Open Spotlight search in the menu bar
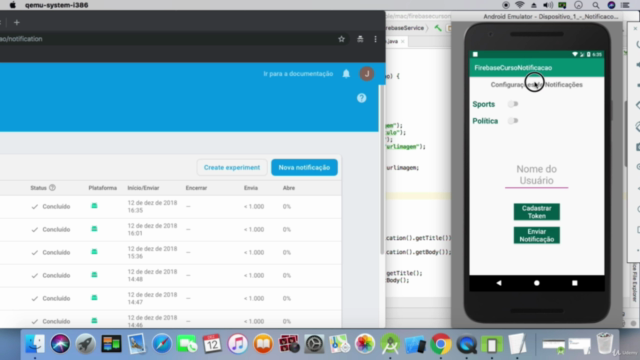 (596, 5)
